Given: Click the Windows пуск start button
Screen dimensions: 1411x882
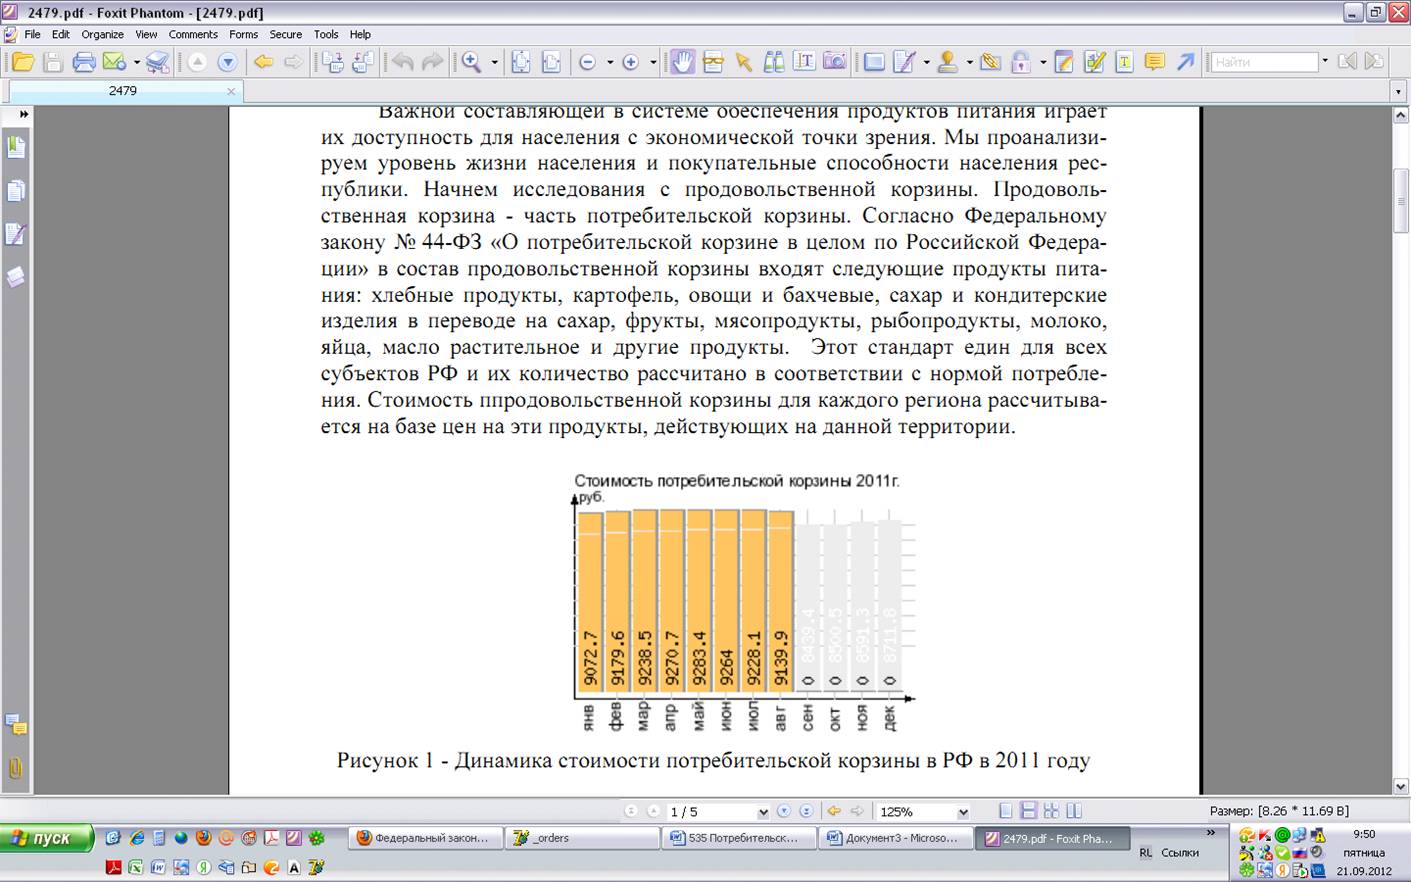Looking at the screenshot, I should (x=46, y=838).
